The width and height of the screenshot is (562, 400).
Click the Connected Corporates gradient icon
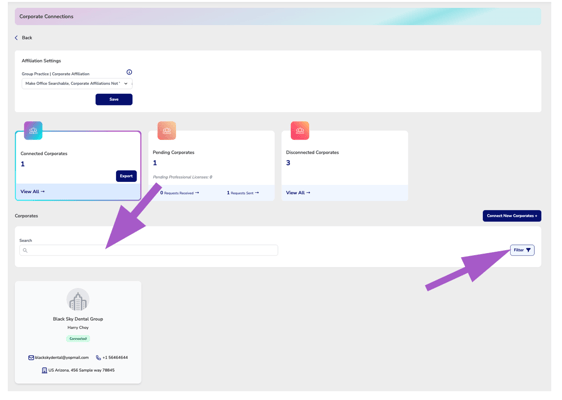33,130
